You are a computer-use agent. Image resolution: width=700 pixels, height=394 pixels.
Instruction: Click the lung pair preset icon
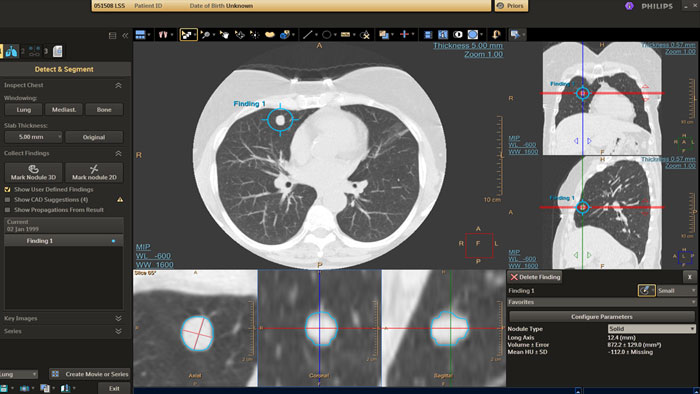[163, 34]
